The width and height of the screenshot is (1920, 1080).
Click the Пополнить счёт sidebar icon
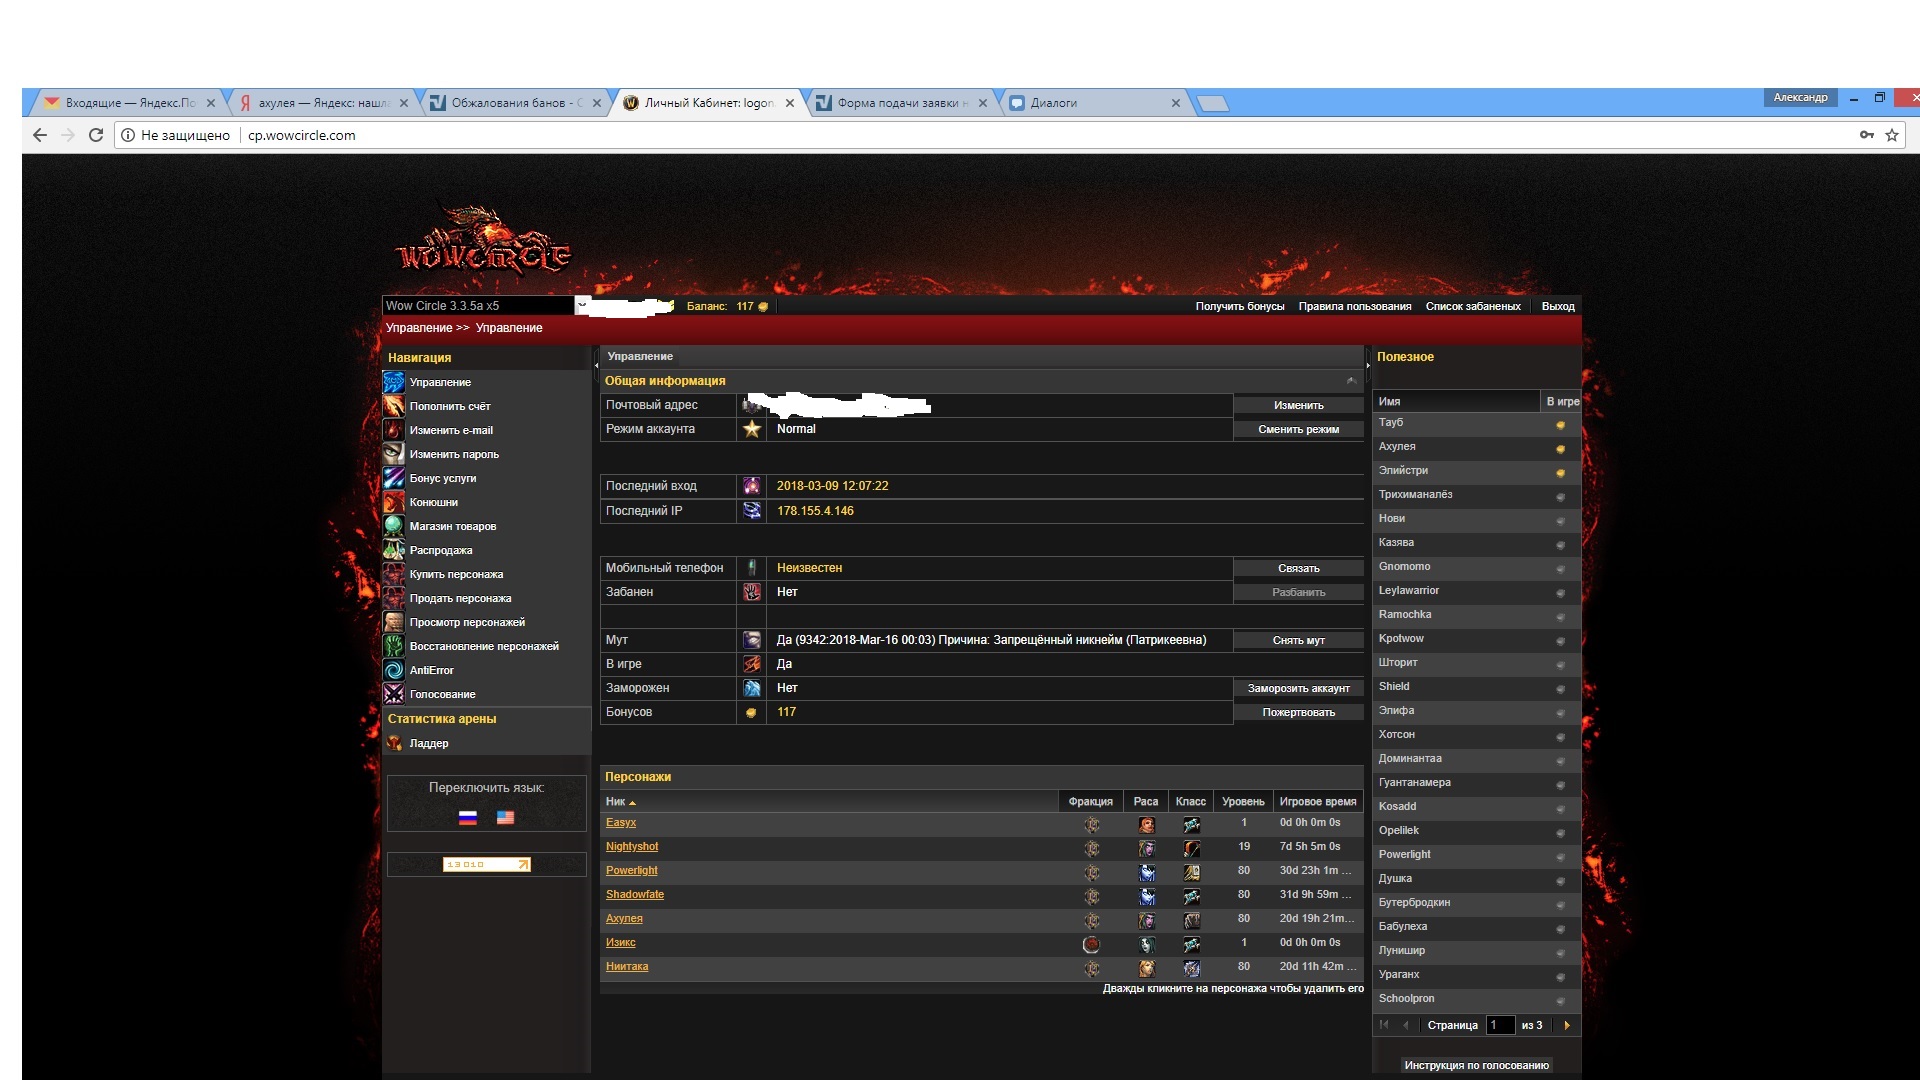pyautogui.click(x=394, y=406)
